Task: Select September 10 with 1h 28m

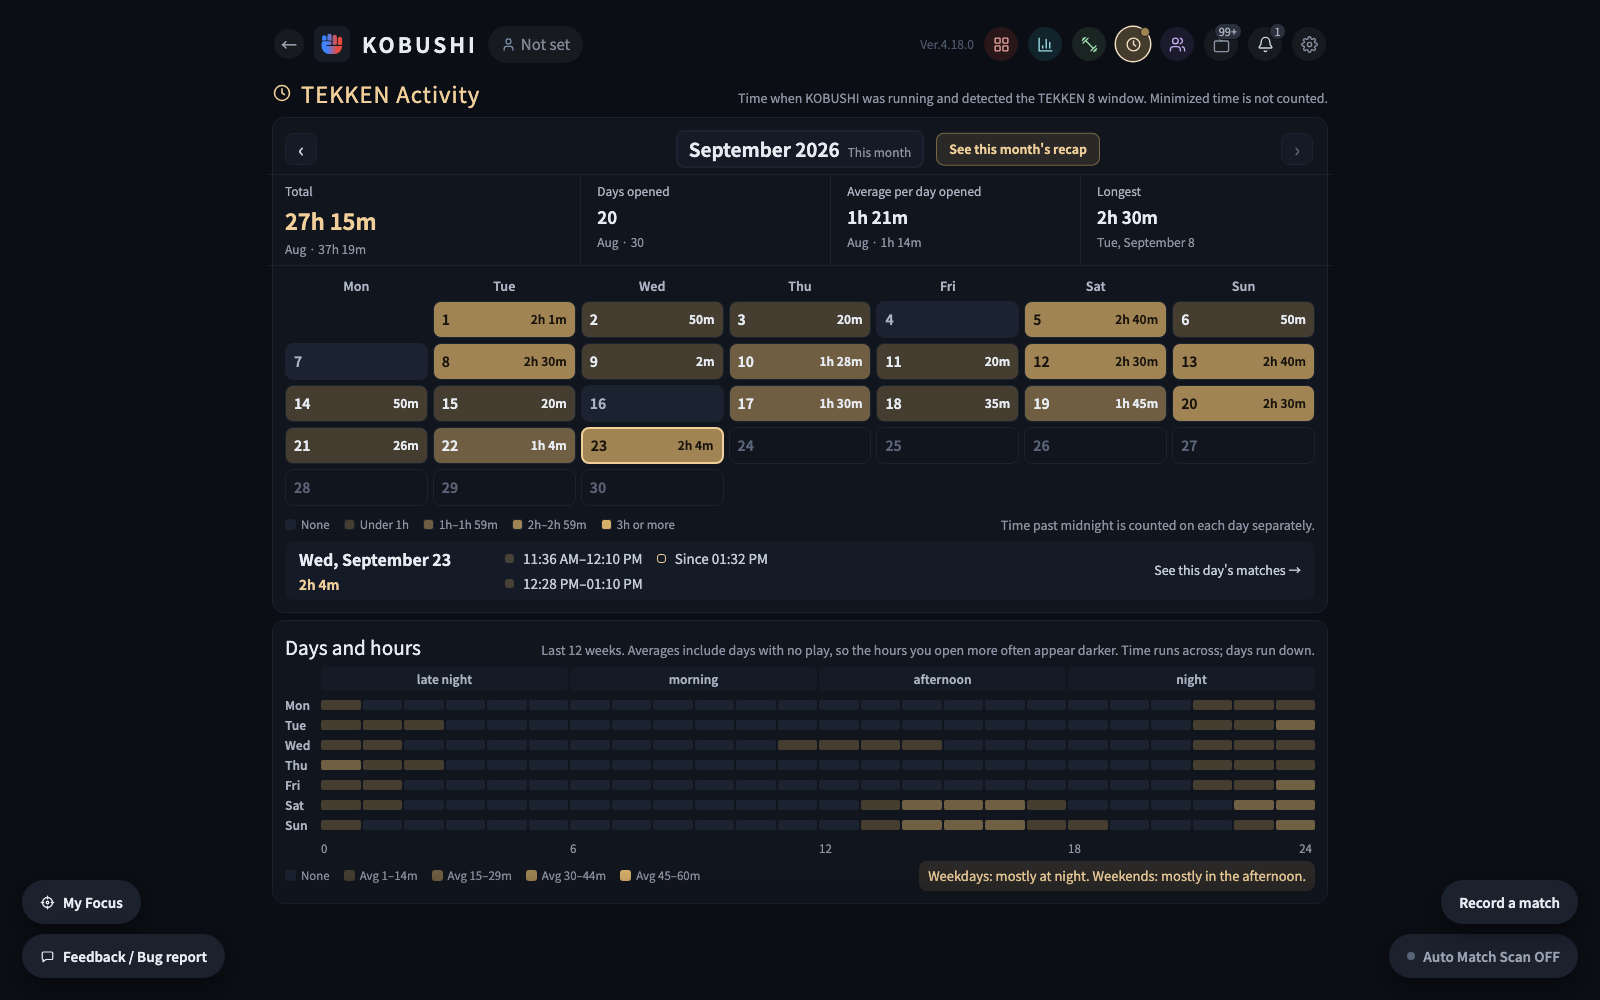Action: coord(800,361)
